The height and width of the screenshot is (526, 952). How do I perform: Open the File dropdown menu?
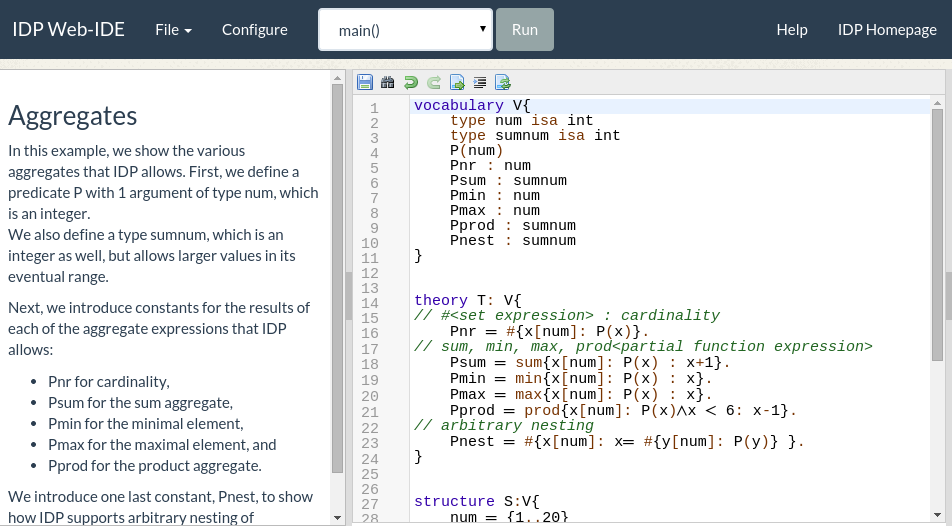(173, 29)
